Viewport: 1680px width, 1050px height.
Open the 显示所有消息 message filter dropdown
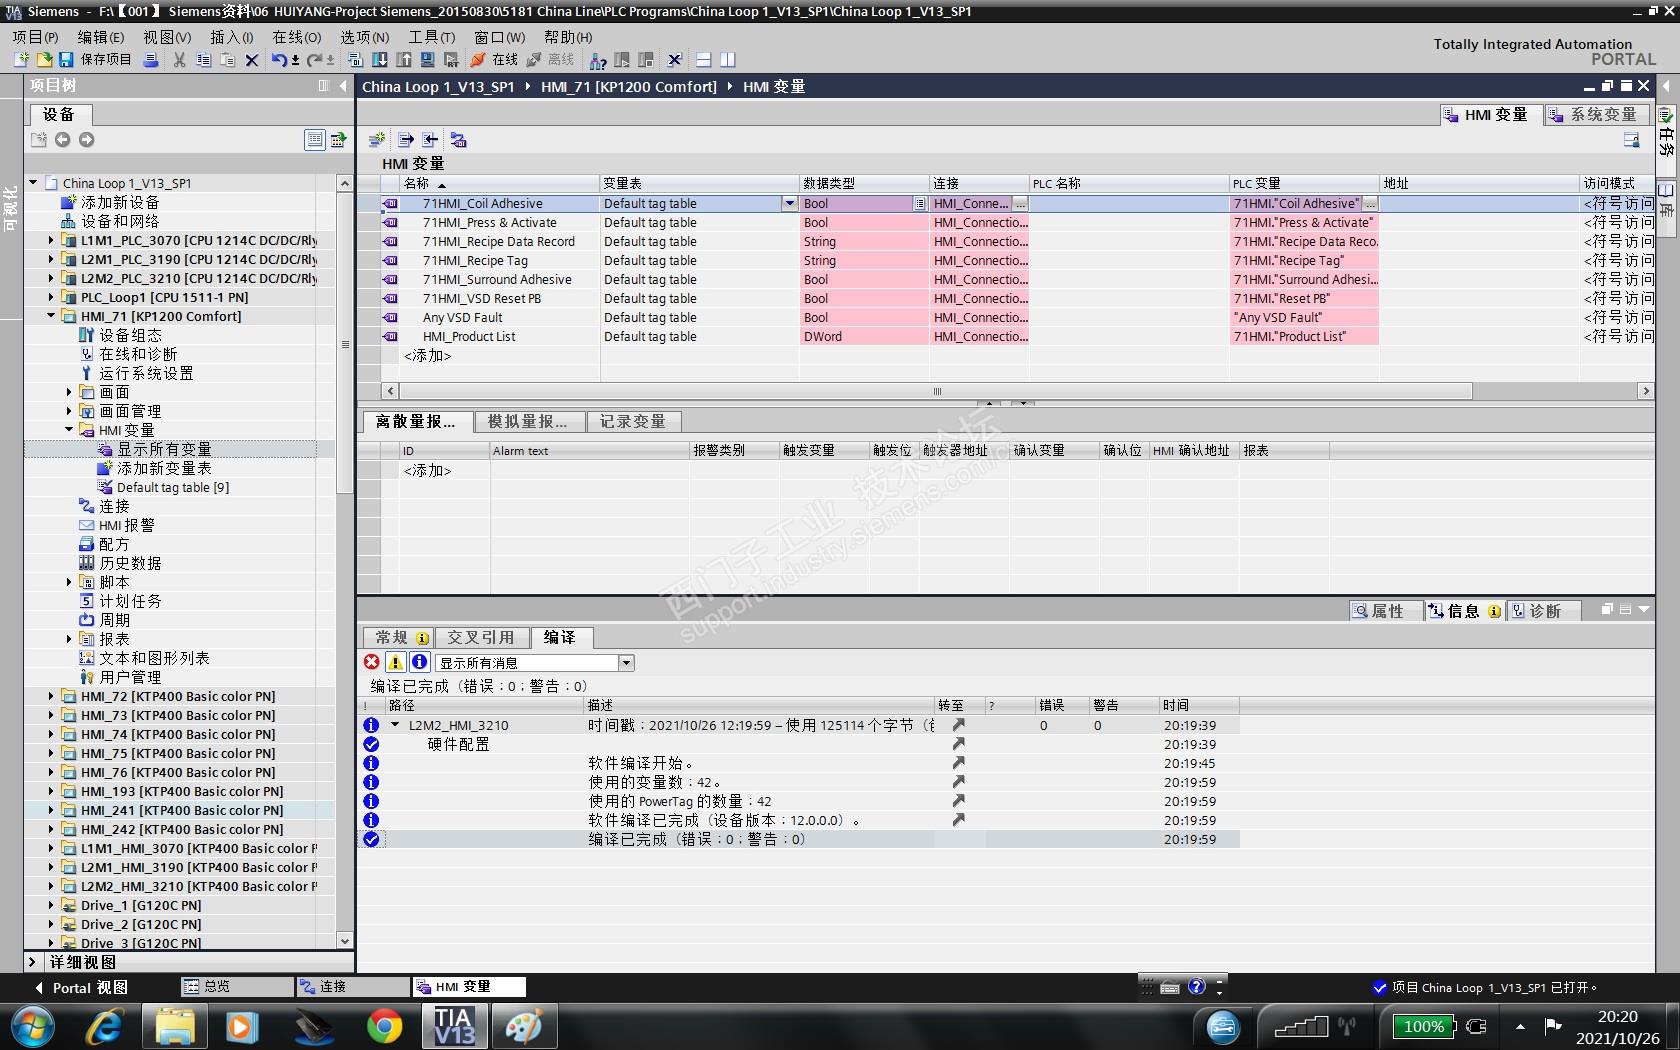coord(626,663)
